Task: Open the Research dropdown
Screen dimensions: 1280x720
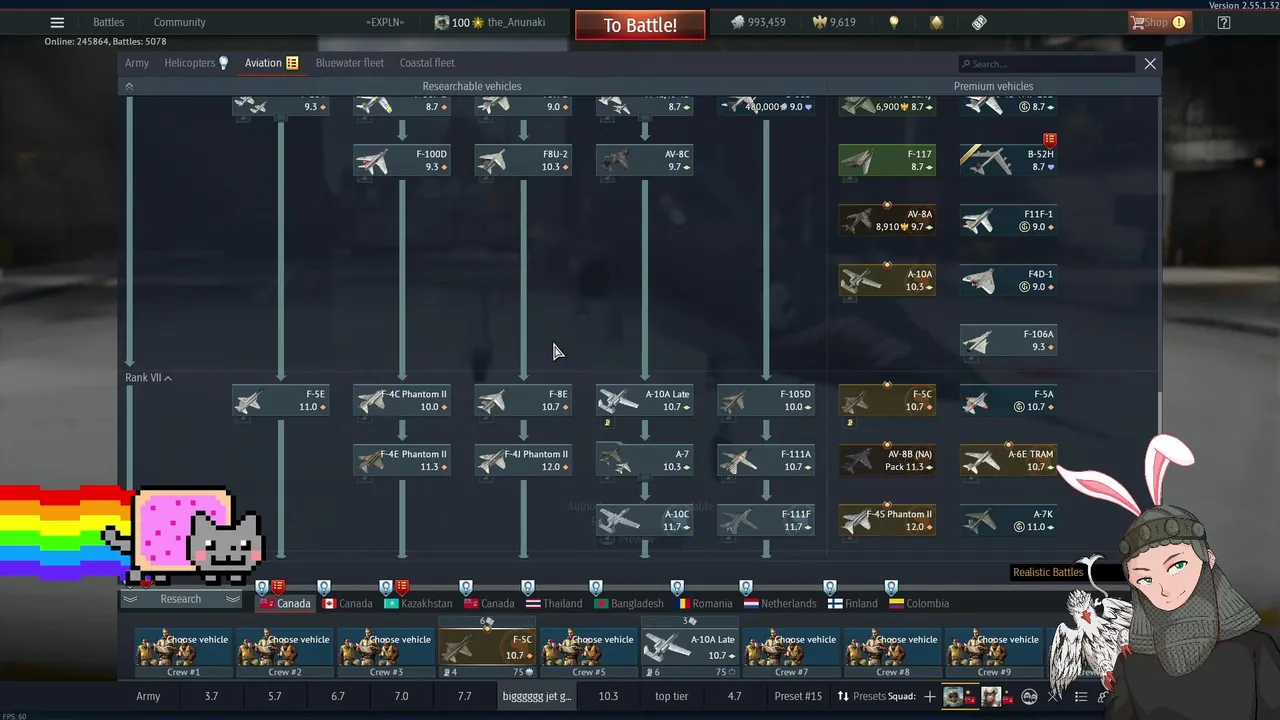Action: 181,599
